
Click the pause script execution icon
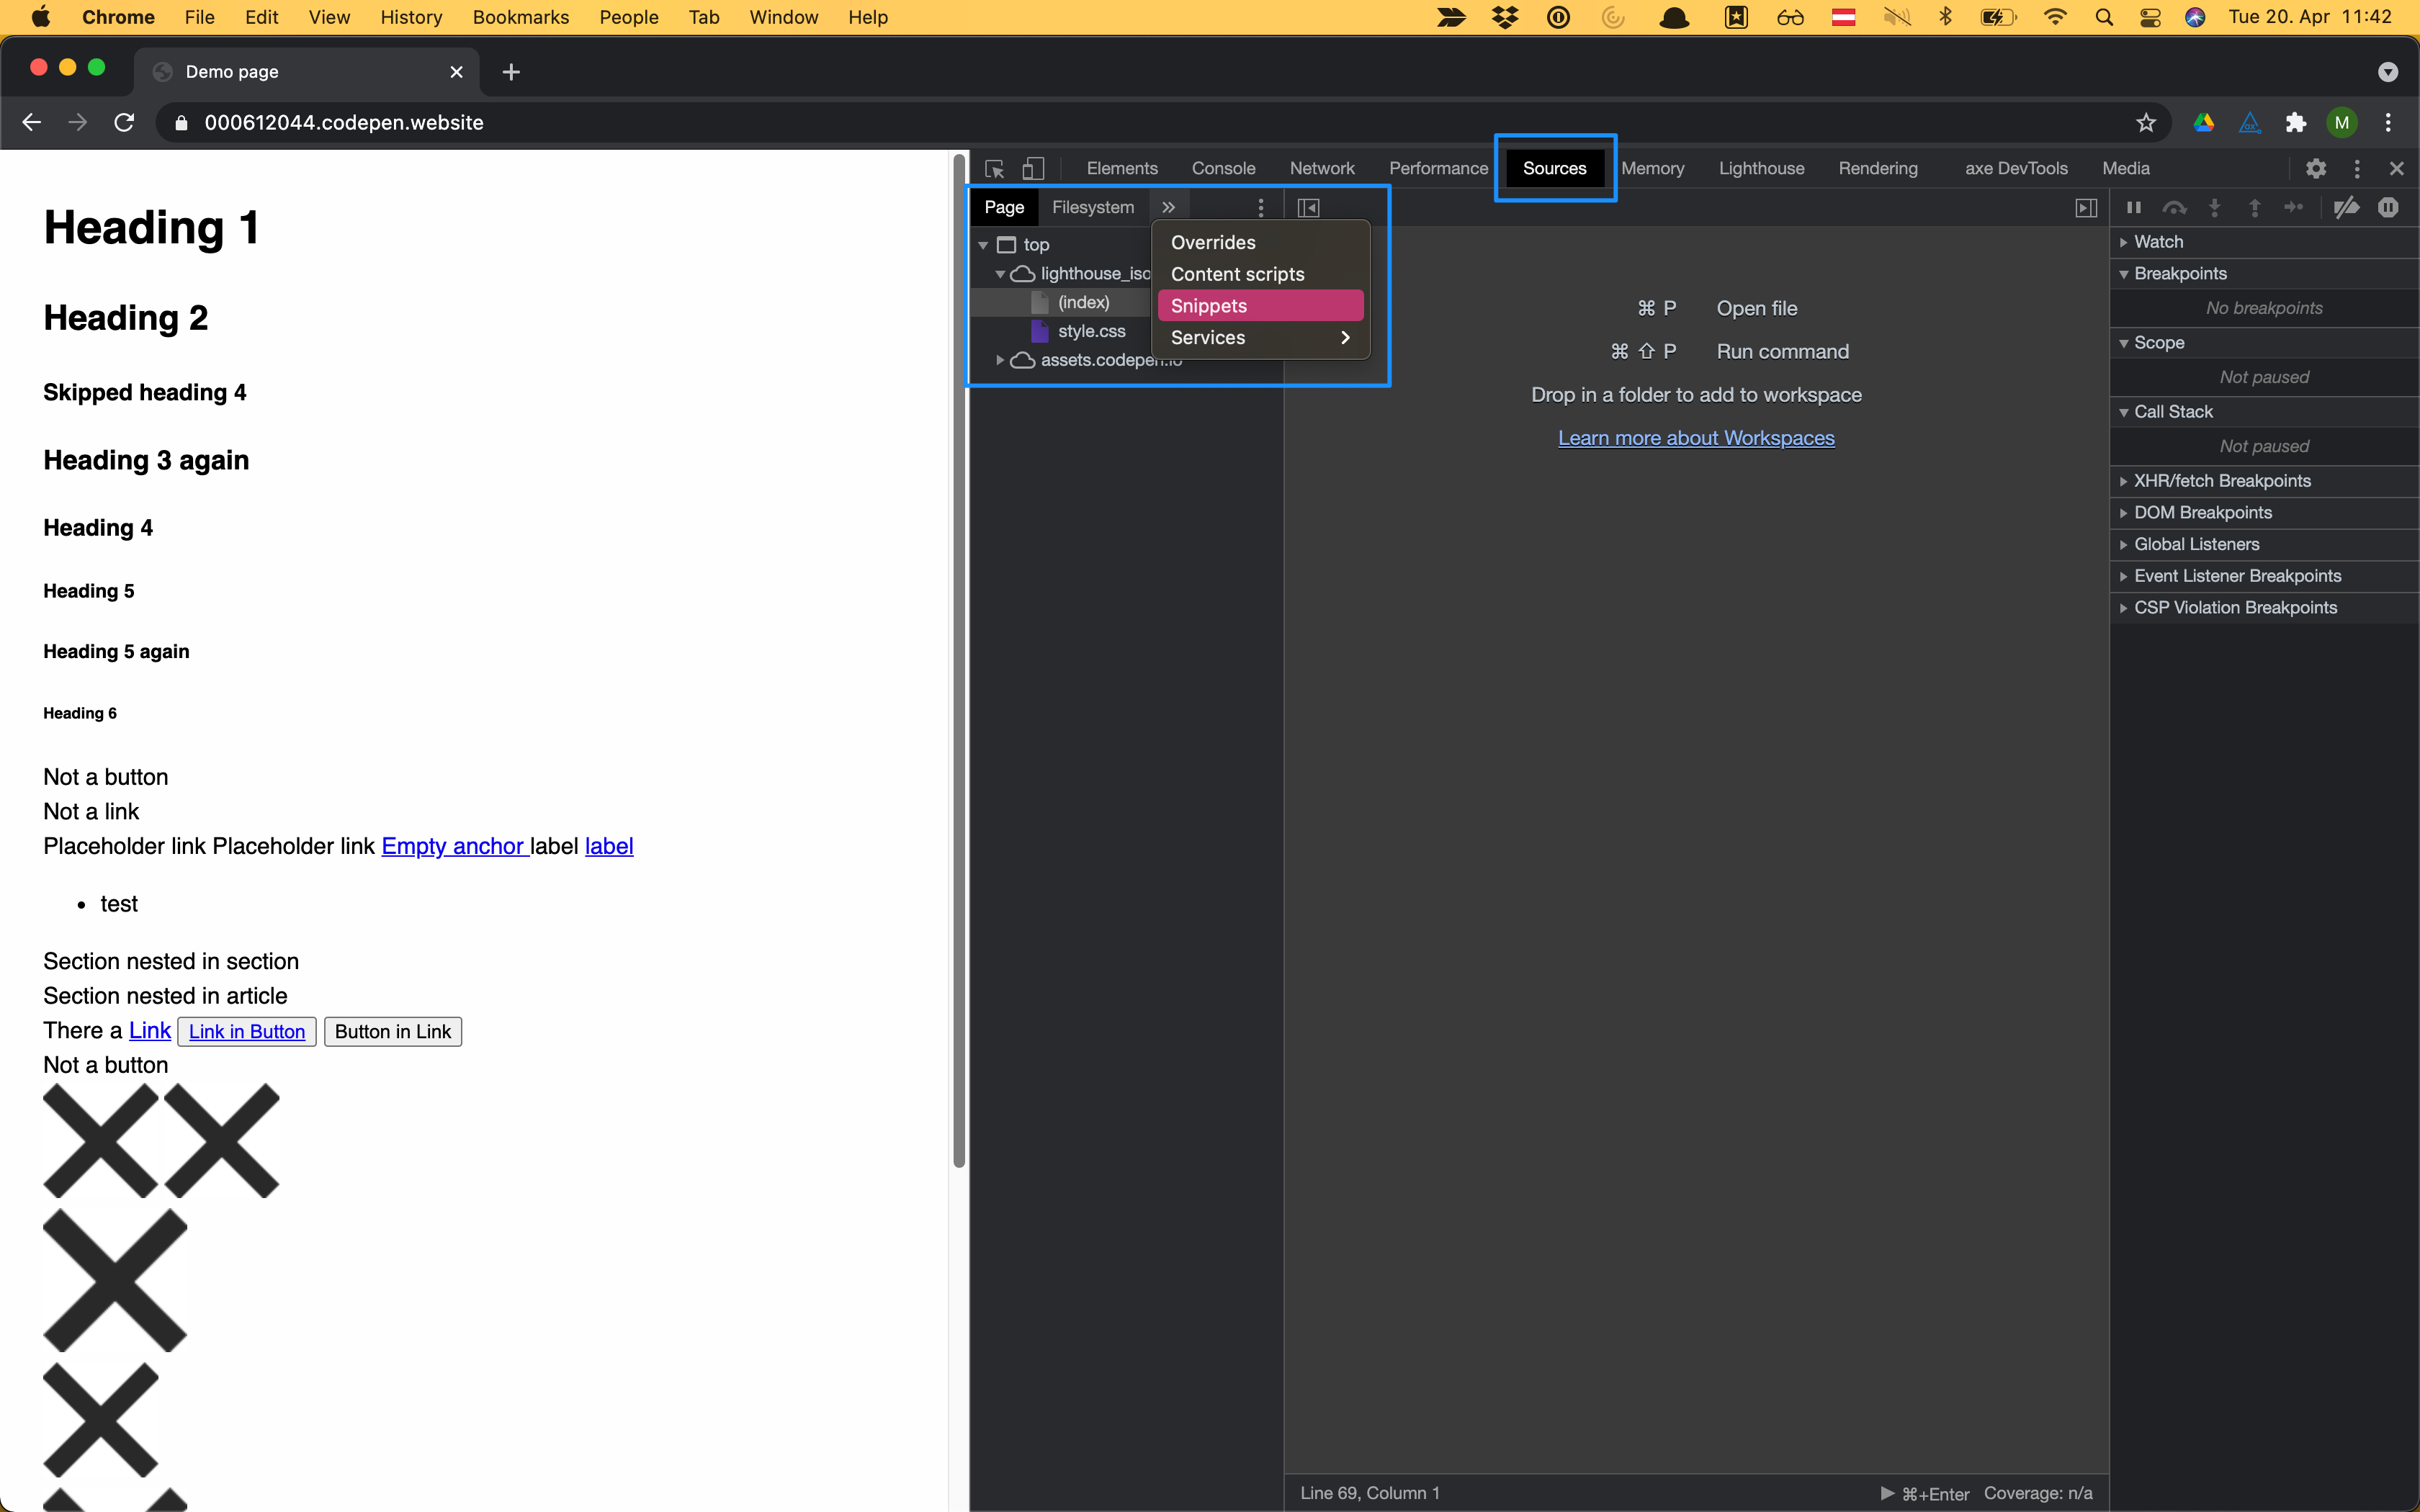(2134, 207)
